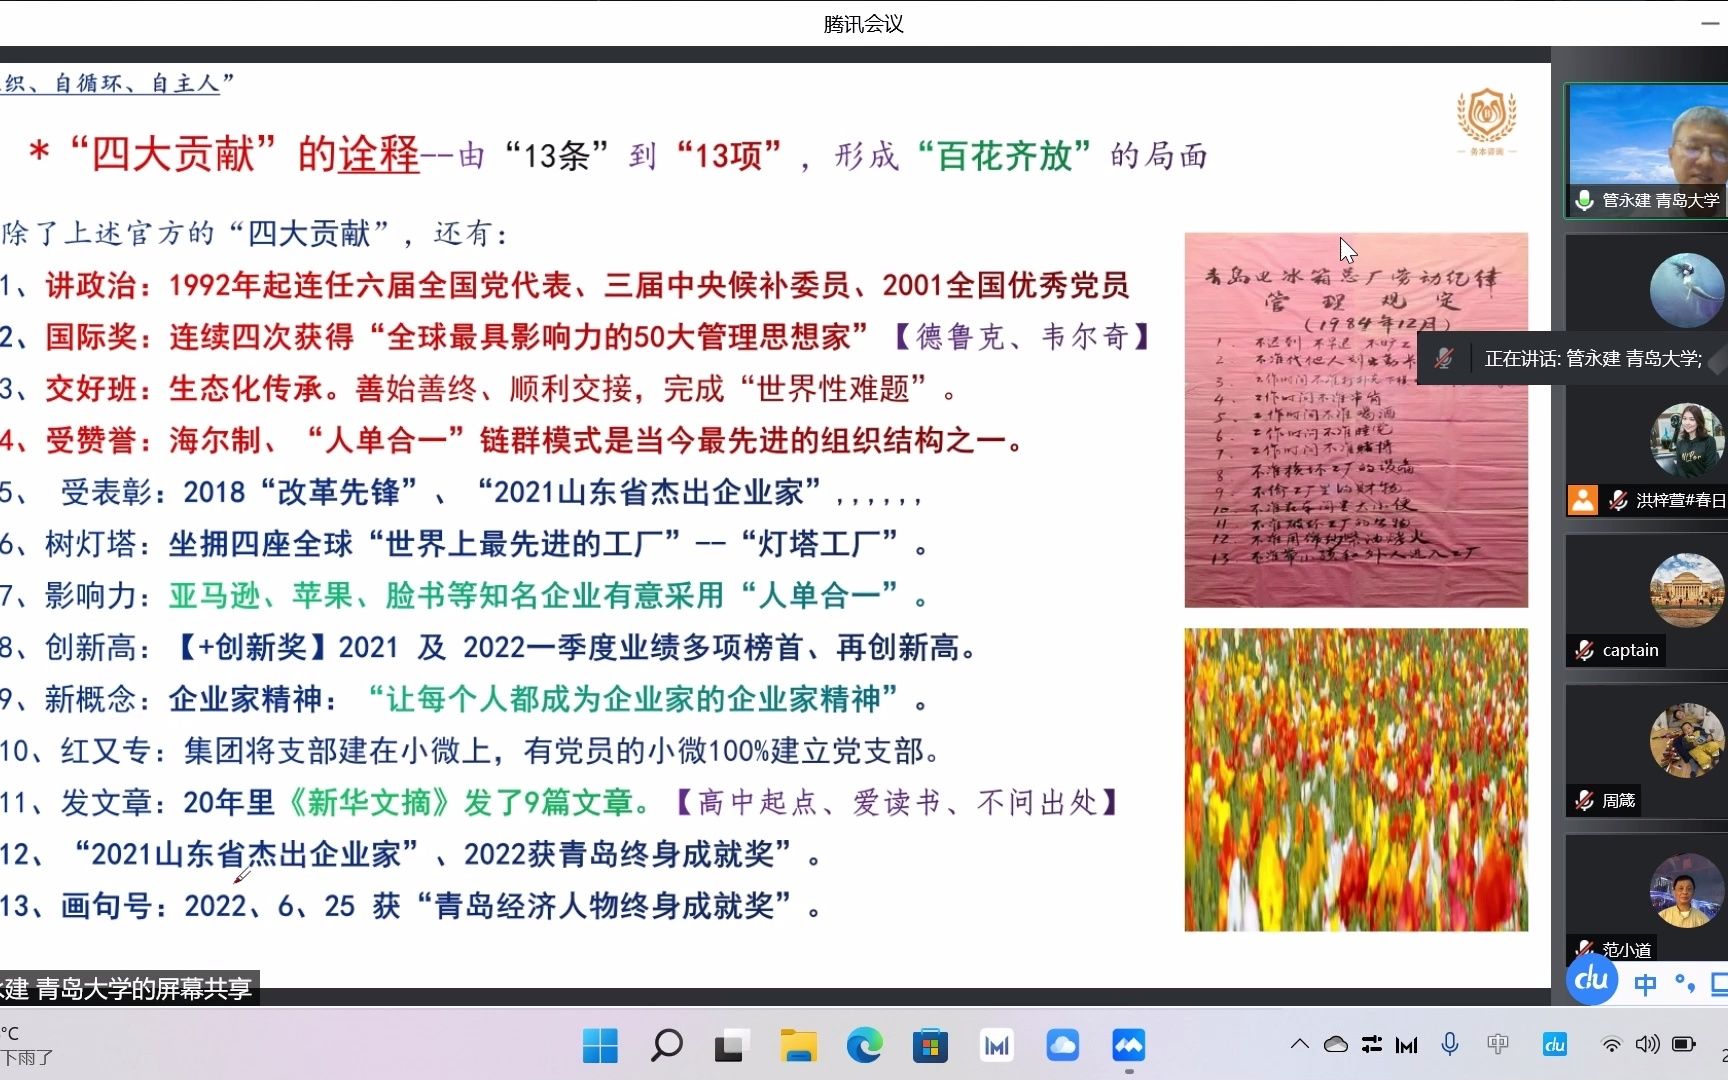This screenshot has height=1080, width=1728.
Task: Expand hidden system tray icons
Action: click(x=1299, y=1044)
